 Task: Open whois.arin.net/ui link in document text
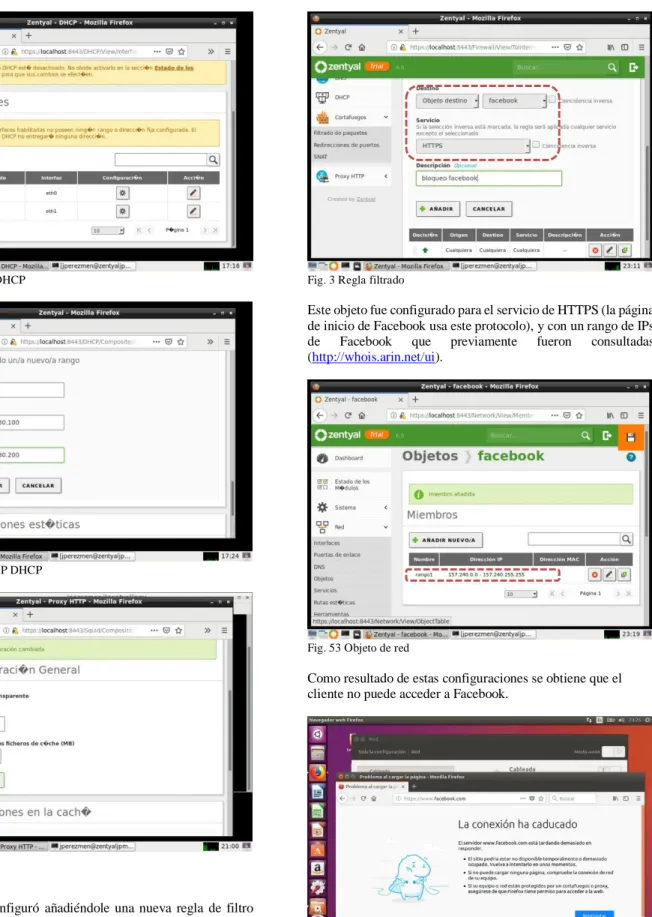point(373,357)
